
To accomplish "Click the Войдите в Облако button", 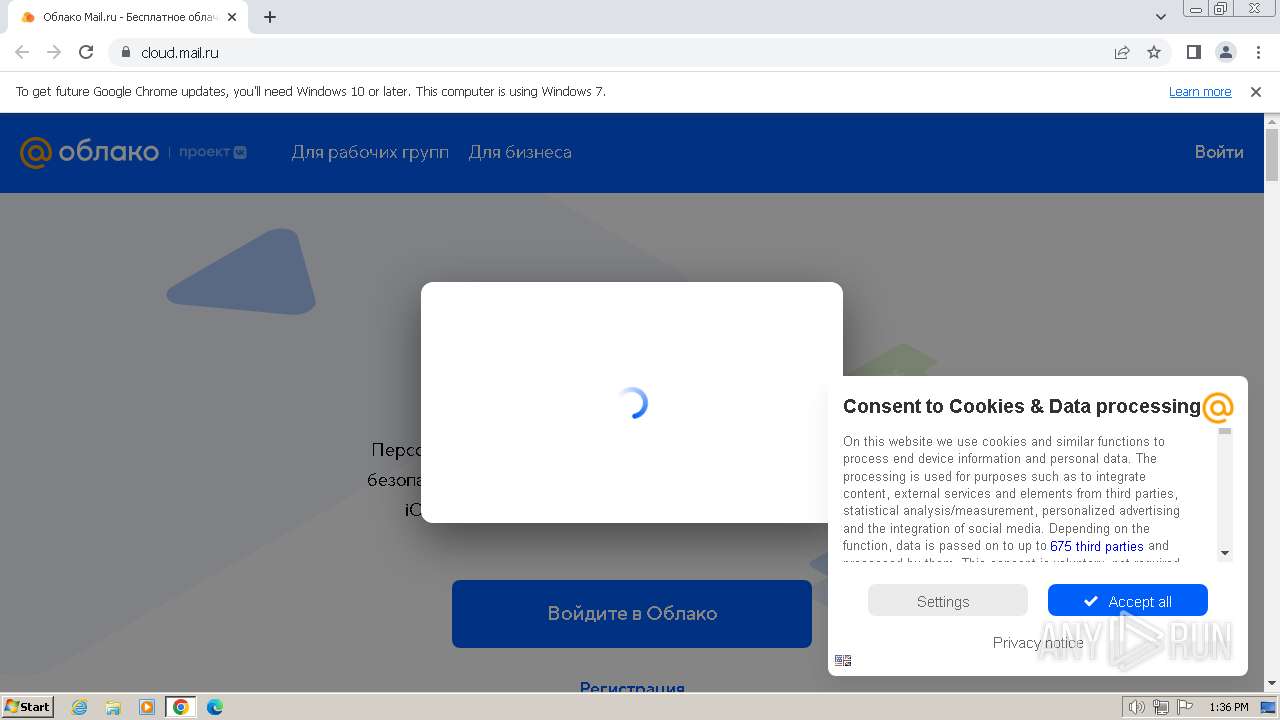I will [632, 613].
